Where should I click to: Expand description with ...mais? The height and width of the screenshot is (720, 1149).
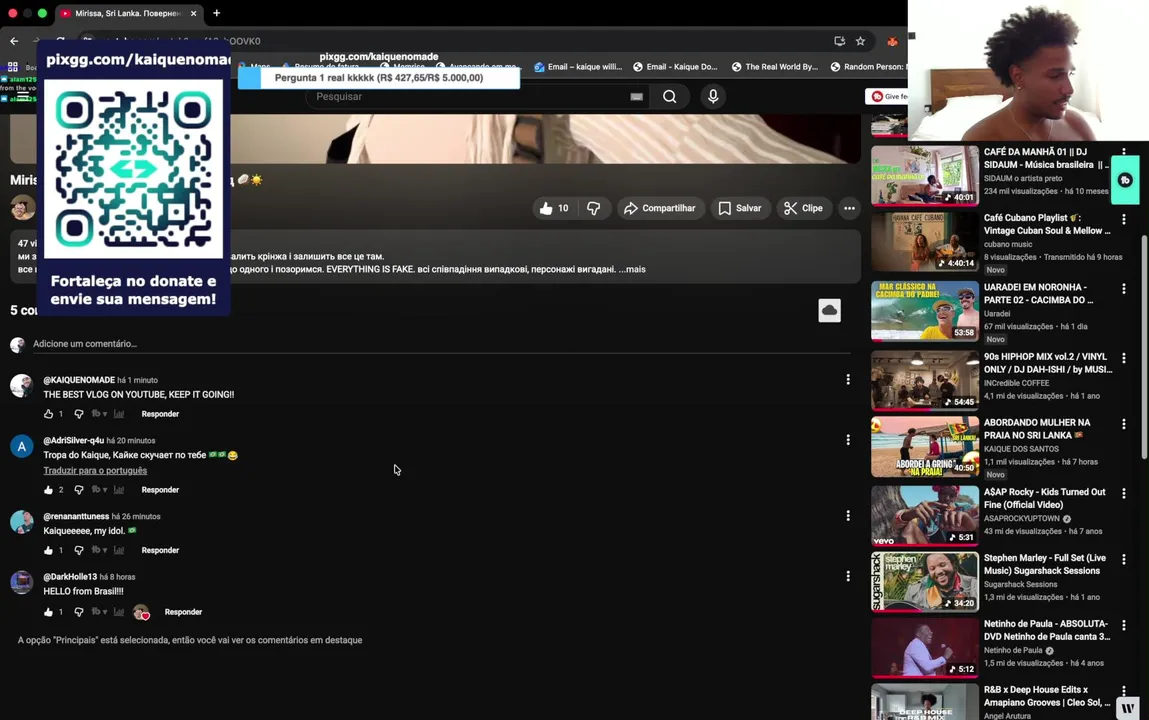632,270
